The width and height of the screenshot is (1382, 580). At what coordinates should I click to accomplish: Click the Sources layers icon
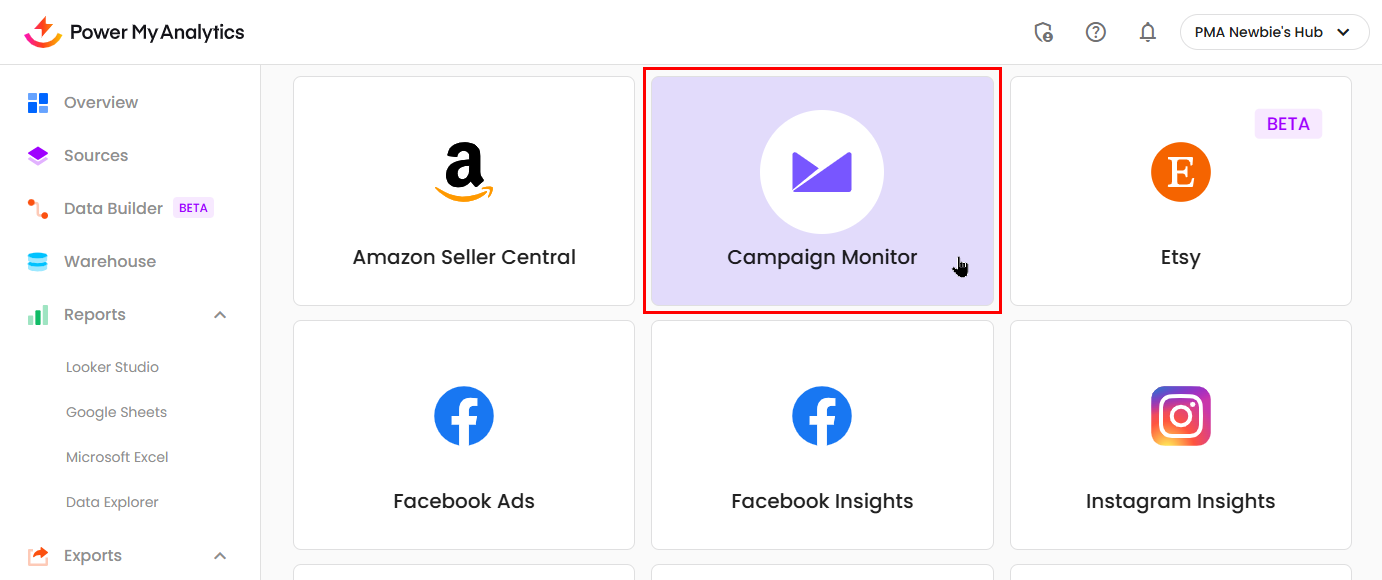coord(38,155)
